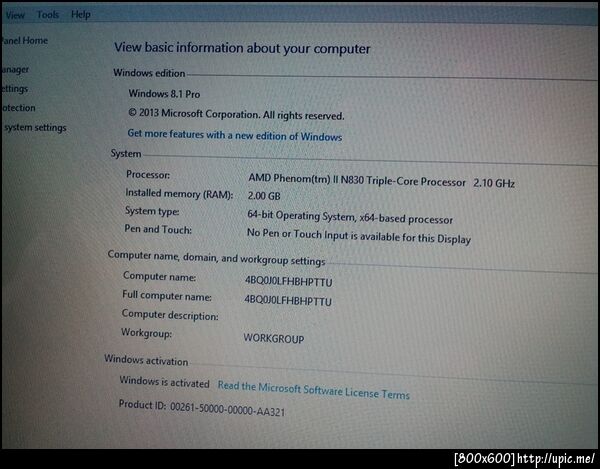Image resolution: width=600 pixels, height=469 pixels.
Task: Click the Computer description label
Action: click(170, 315)
